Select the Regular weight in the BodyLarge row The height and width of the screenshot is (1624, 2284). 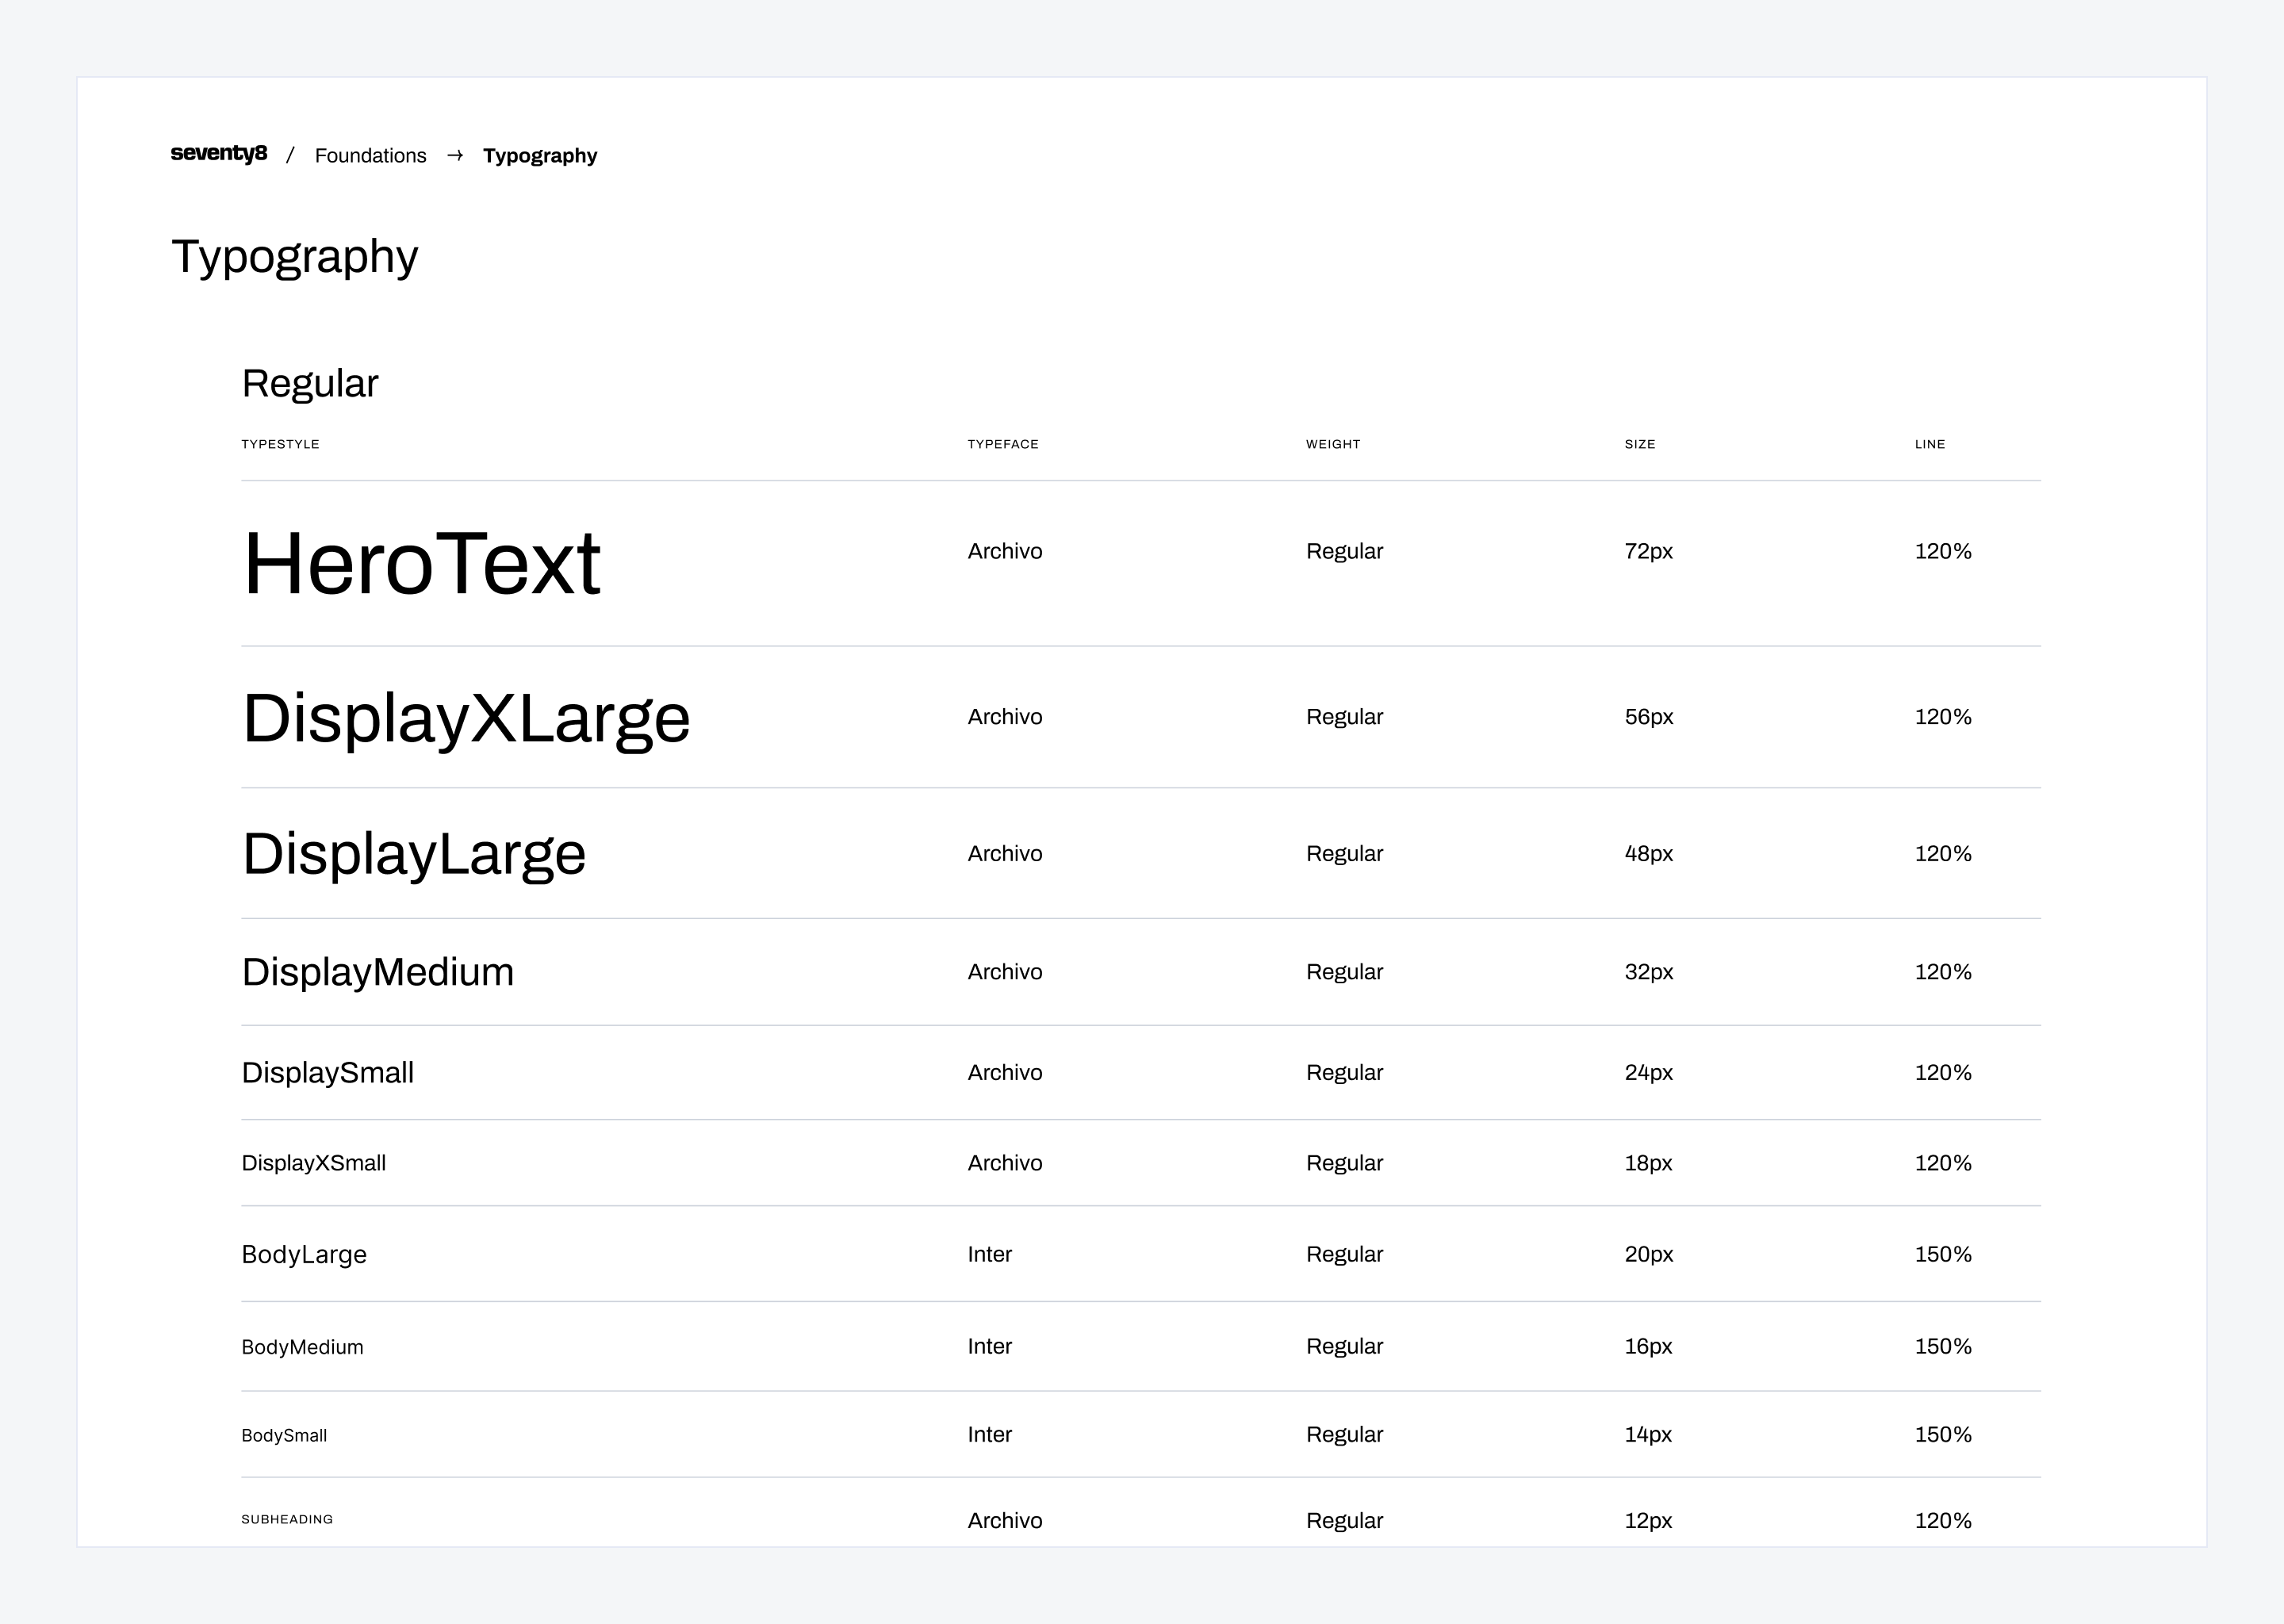click(x=1343, y=1253)
